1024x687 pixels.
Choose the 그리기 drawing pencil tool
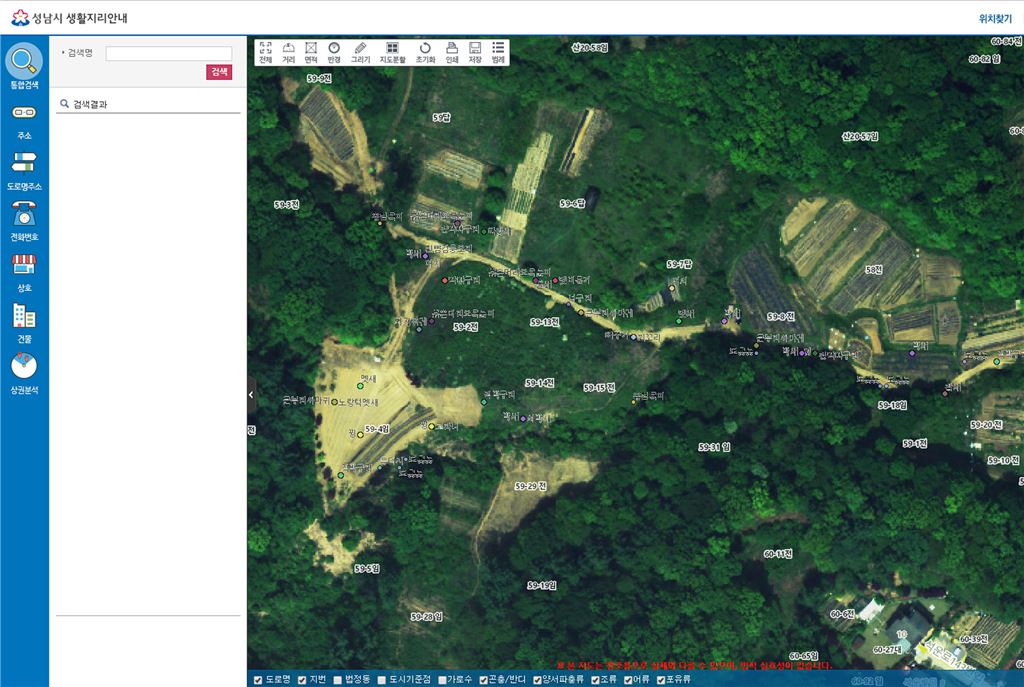360,52
